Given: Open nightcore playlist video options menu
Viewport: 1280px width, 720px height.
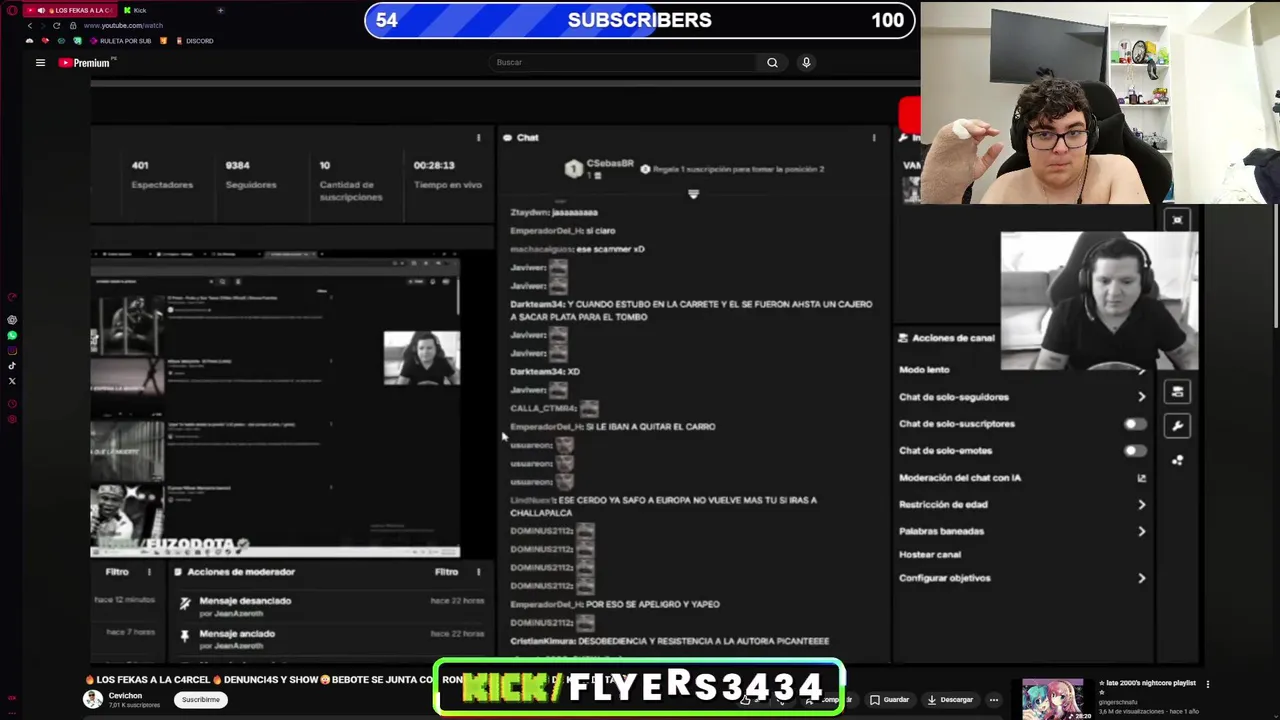Looking at the screenshot, I should point(1207,684).
